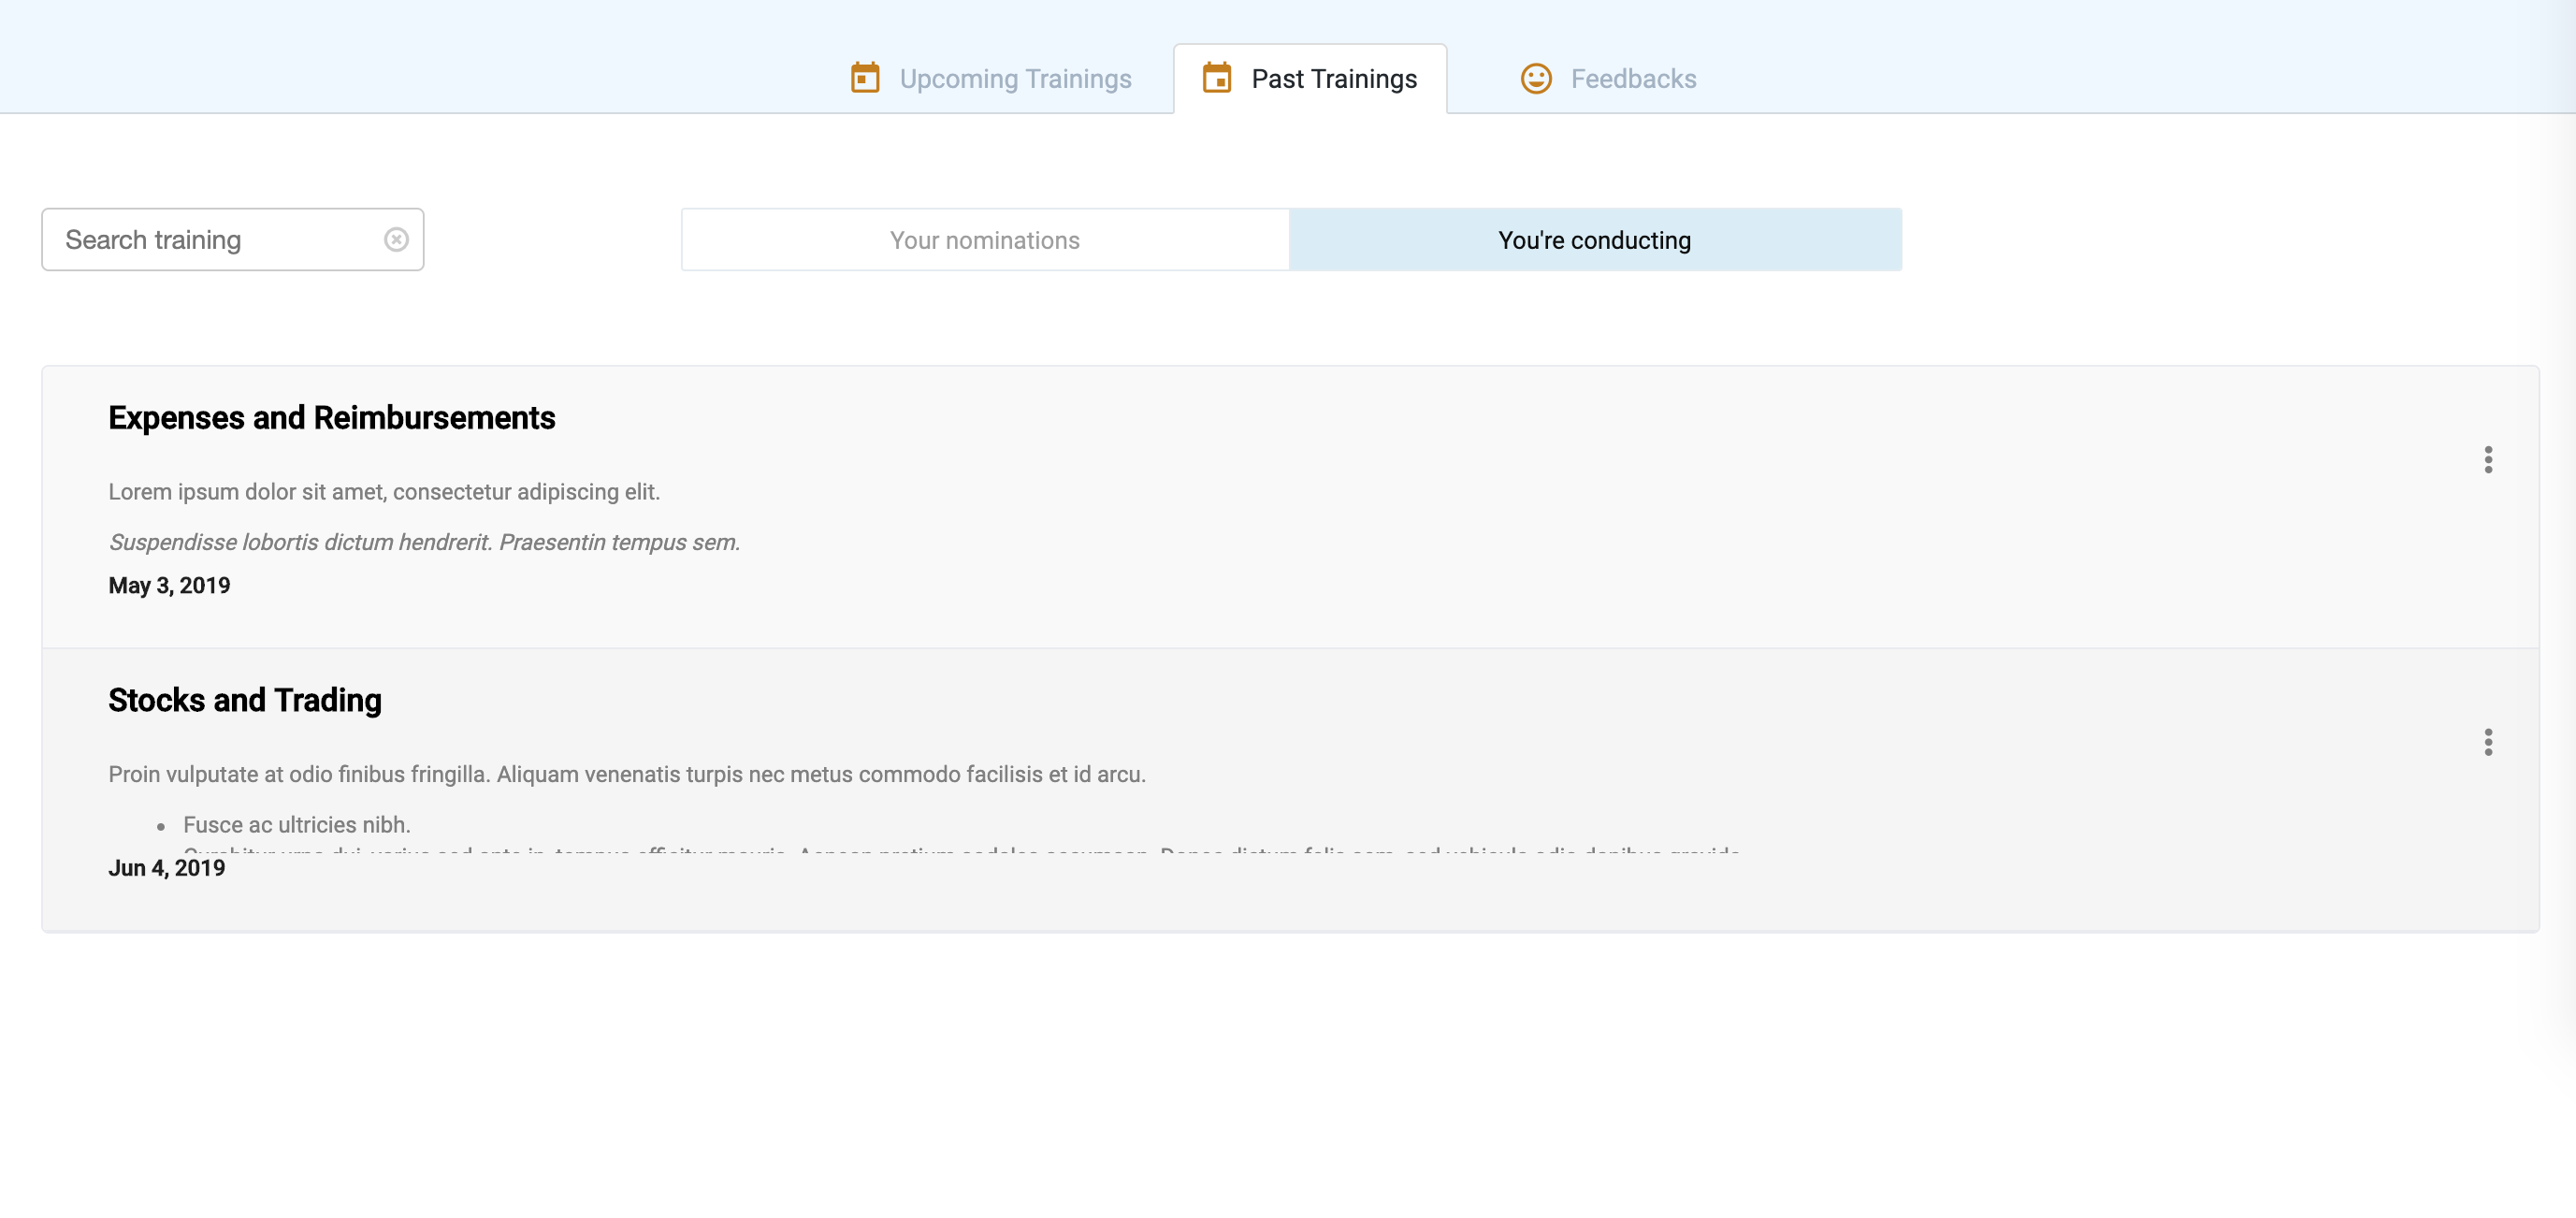Click the italic Suspendisse lobortis text
Image resolution: width=2576 pixels, height=1218 pixels.
[x=424, y=542]
